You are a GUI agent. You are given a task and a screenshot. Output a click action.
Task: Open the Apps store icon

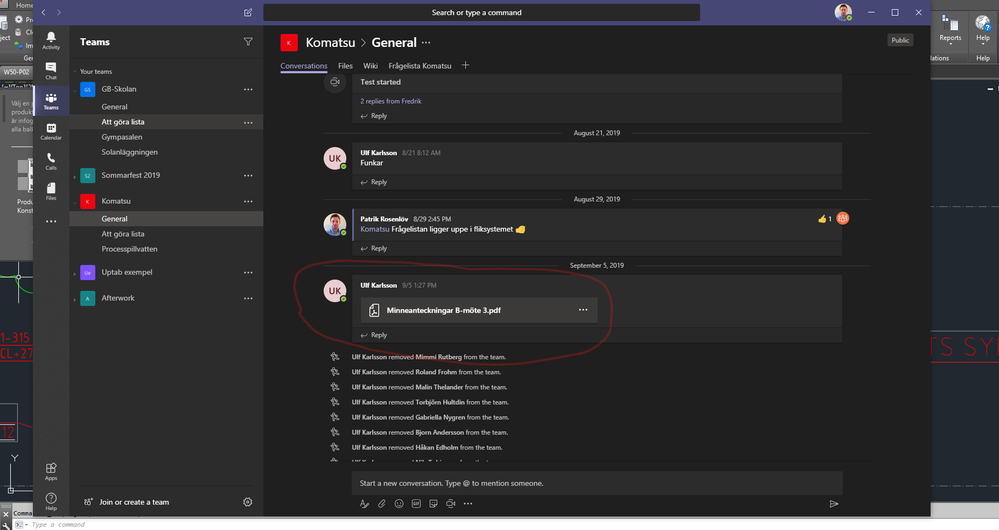click(51, 471)
